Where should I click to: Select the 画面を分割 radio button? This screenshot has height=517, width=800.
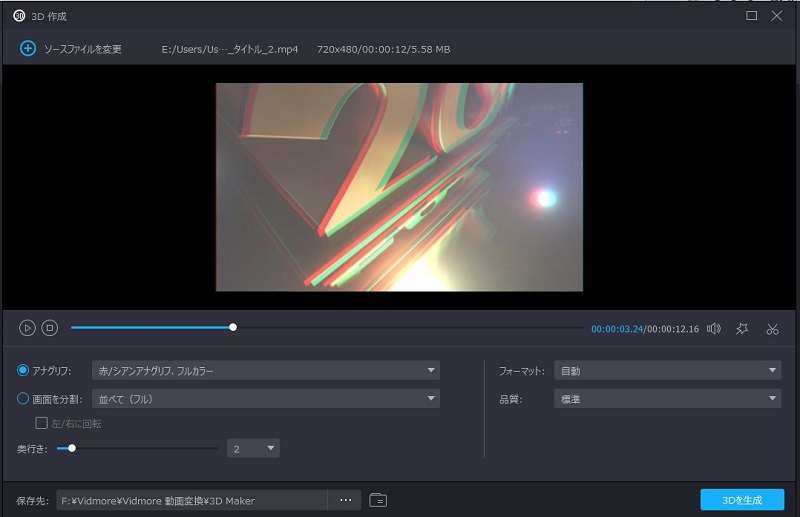[x=24, y=399]
